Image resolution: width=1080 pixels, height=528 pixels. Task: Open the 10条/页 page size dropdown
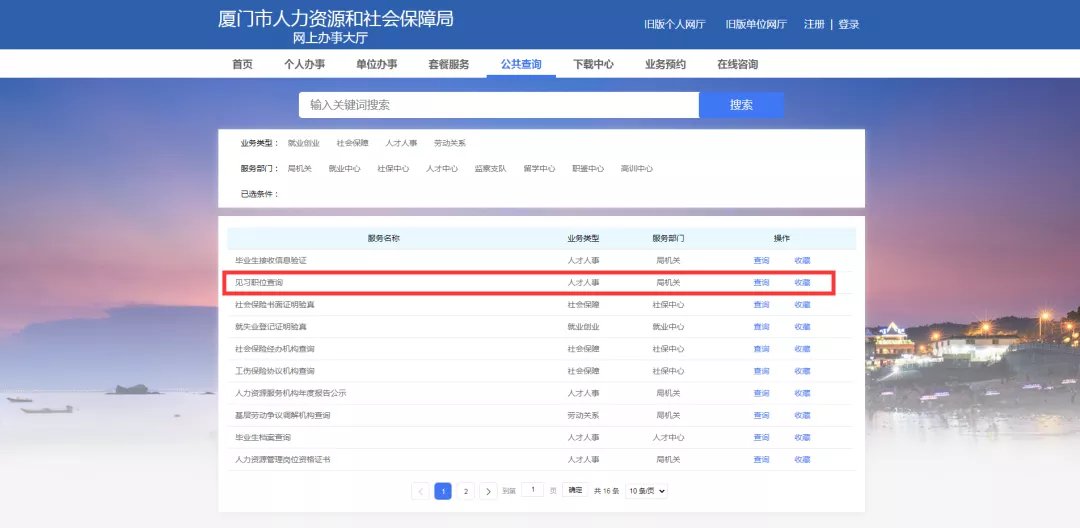[646, 491]
